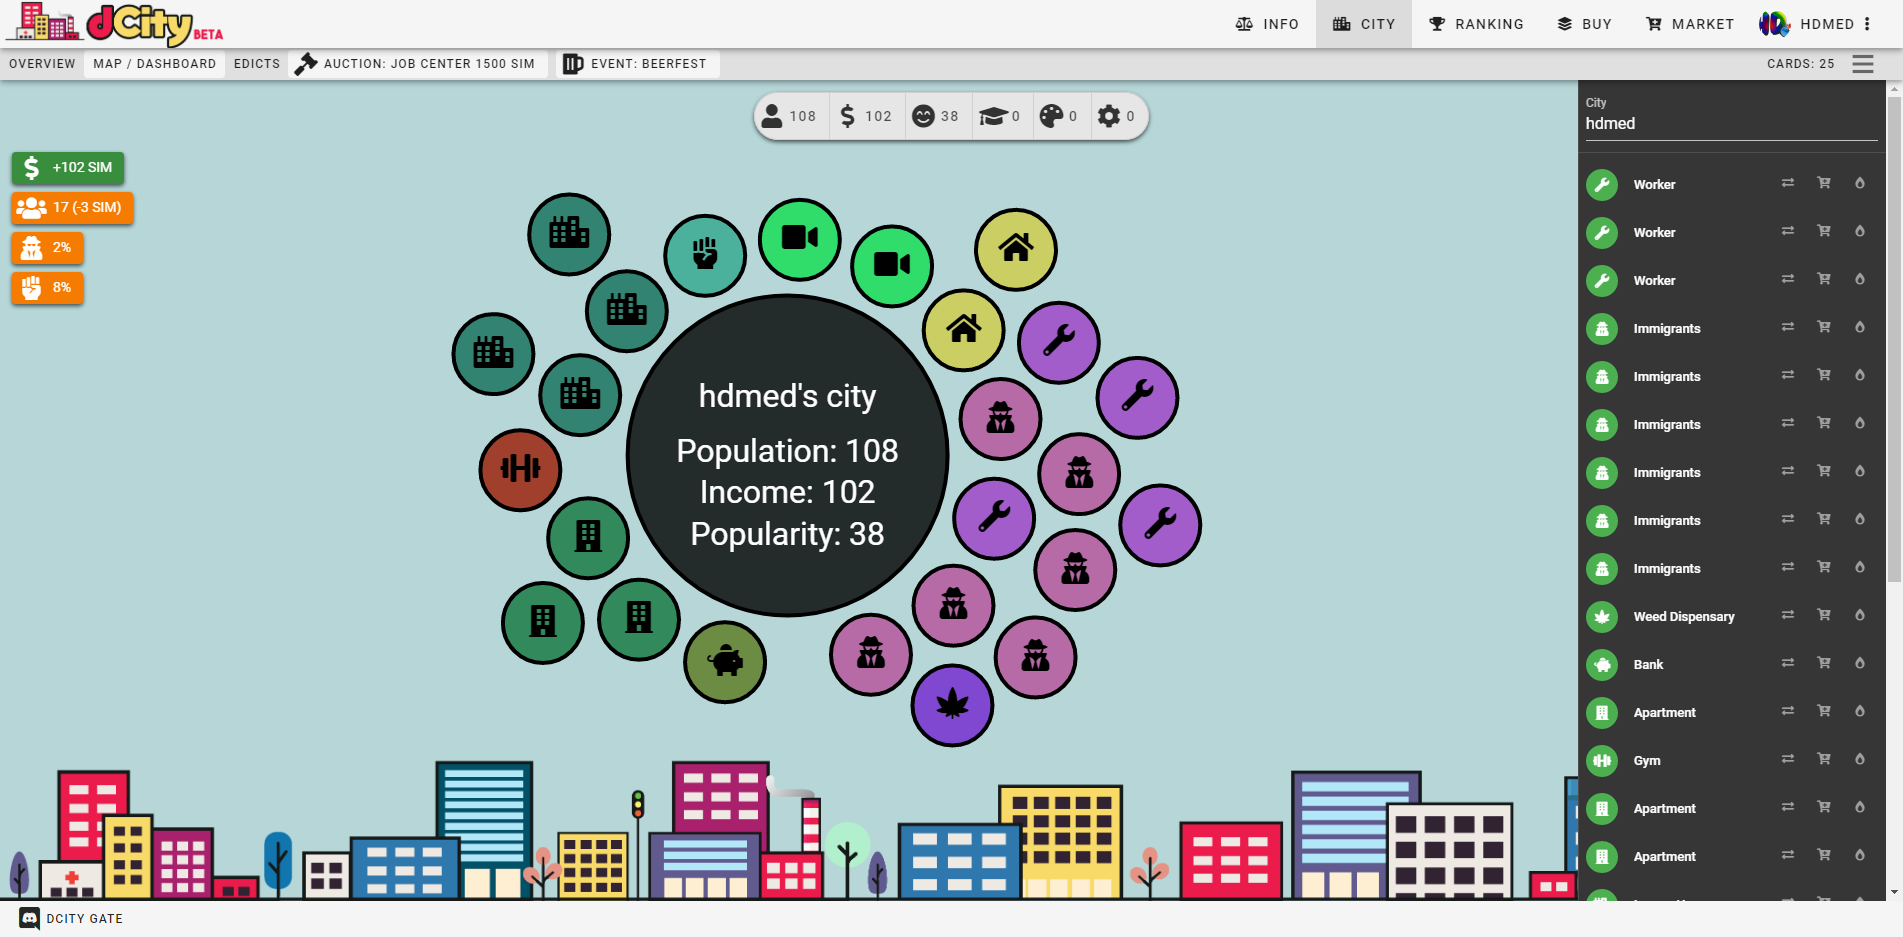Click burn flame icon on Gym row

coord(1860,759)
